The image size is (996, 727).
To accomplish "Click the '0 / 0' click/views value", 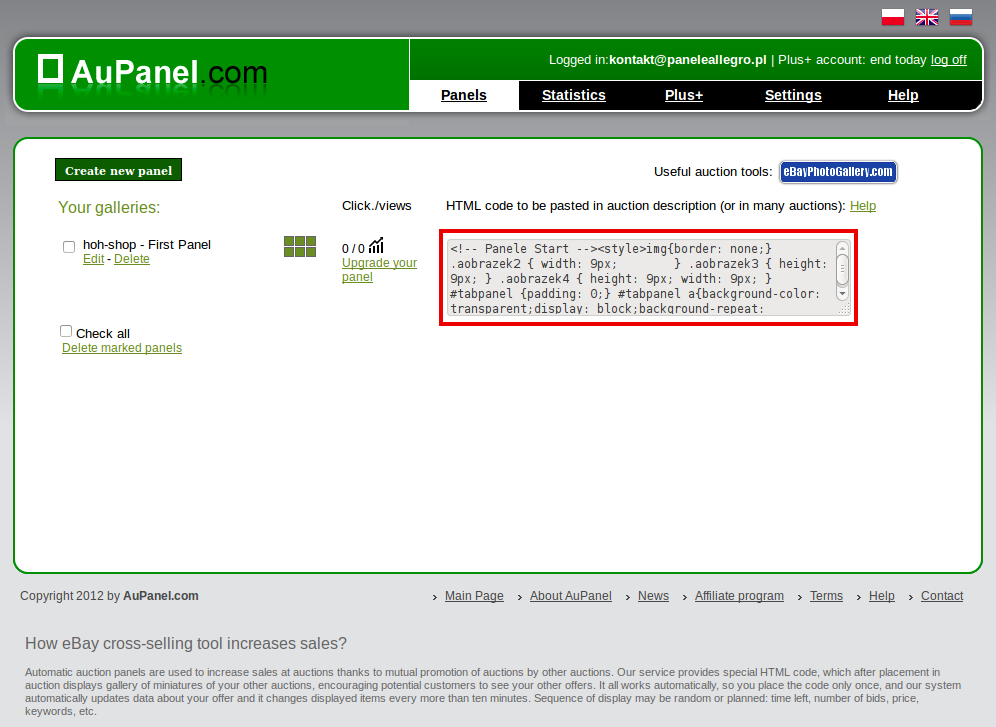I will pos(353,248).
